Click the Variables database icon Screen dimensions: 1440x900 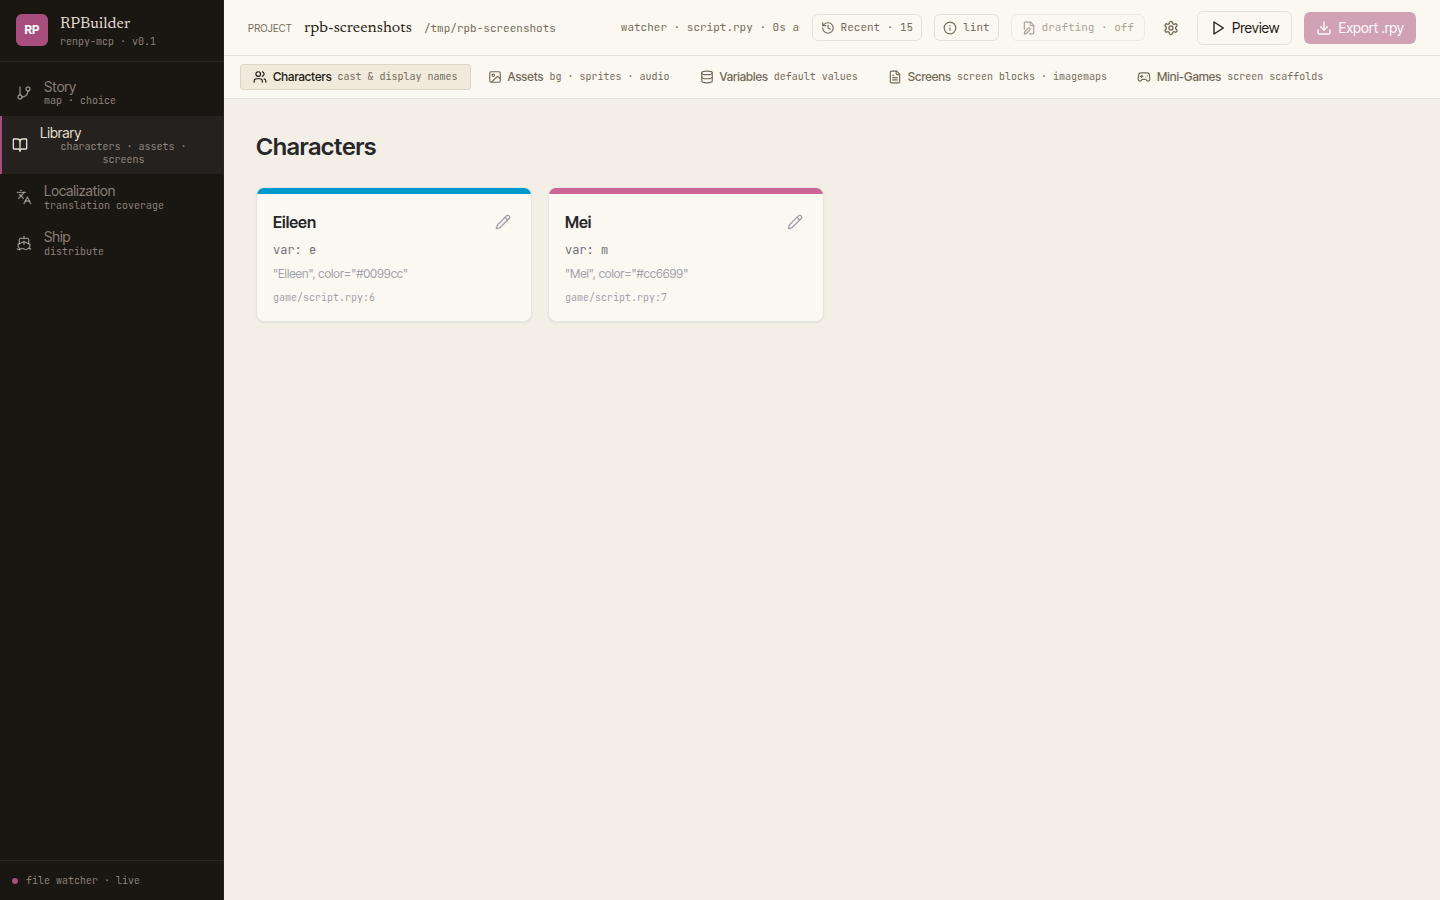(707, 77)
